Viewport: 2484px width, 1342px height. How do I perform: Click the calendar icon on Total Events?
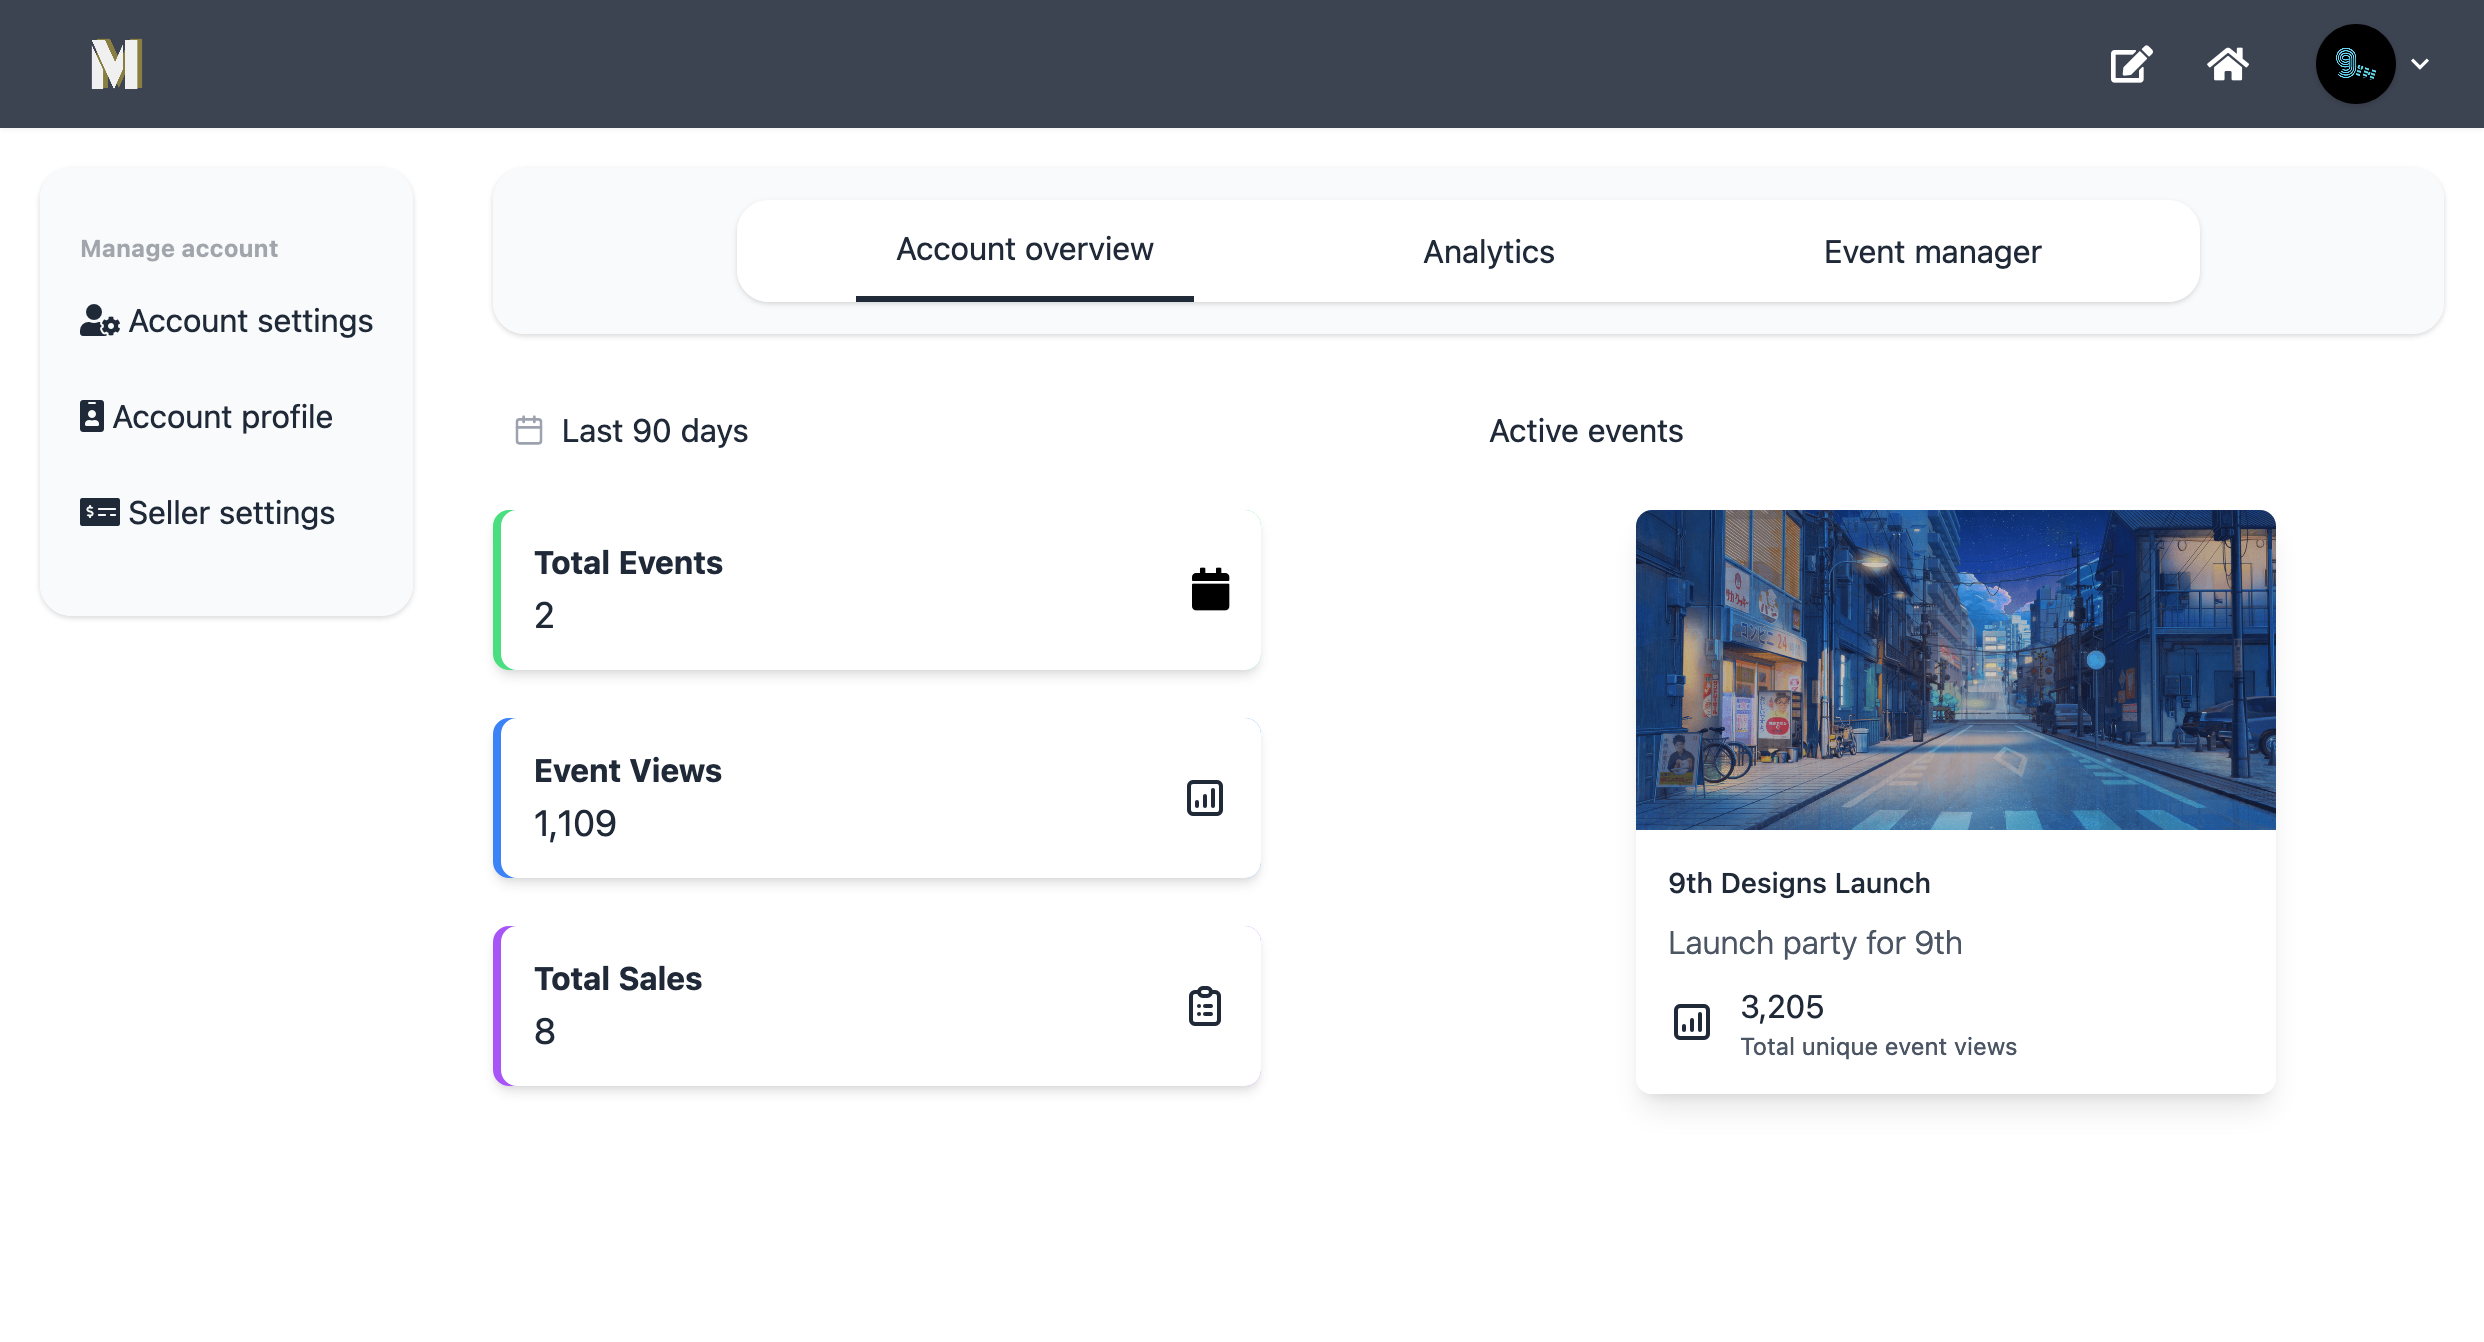[1209, 589]
